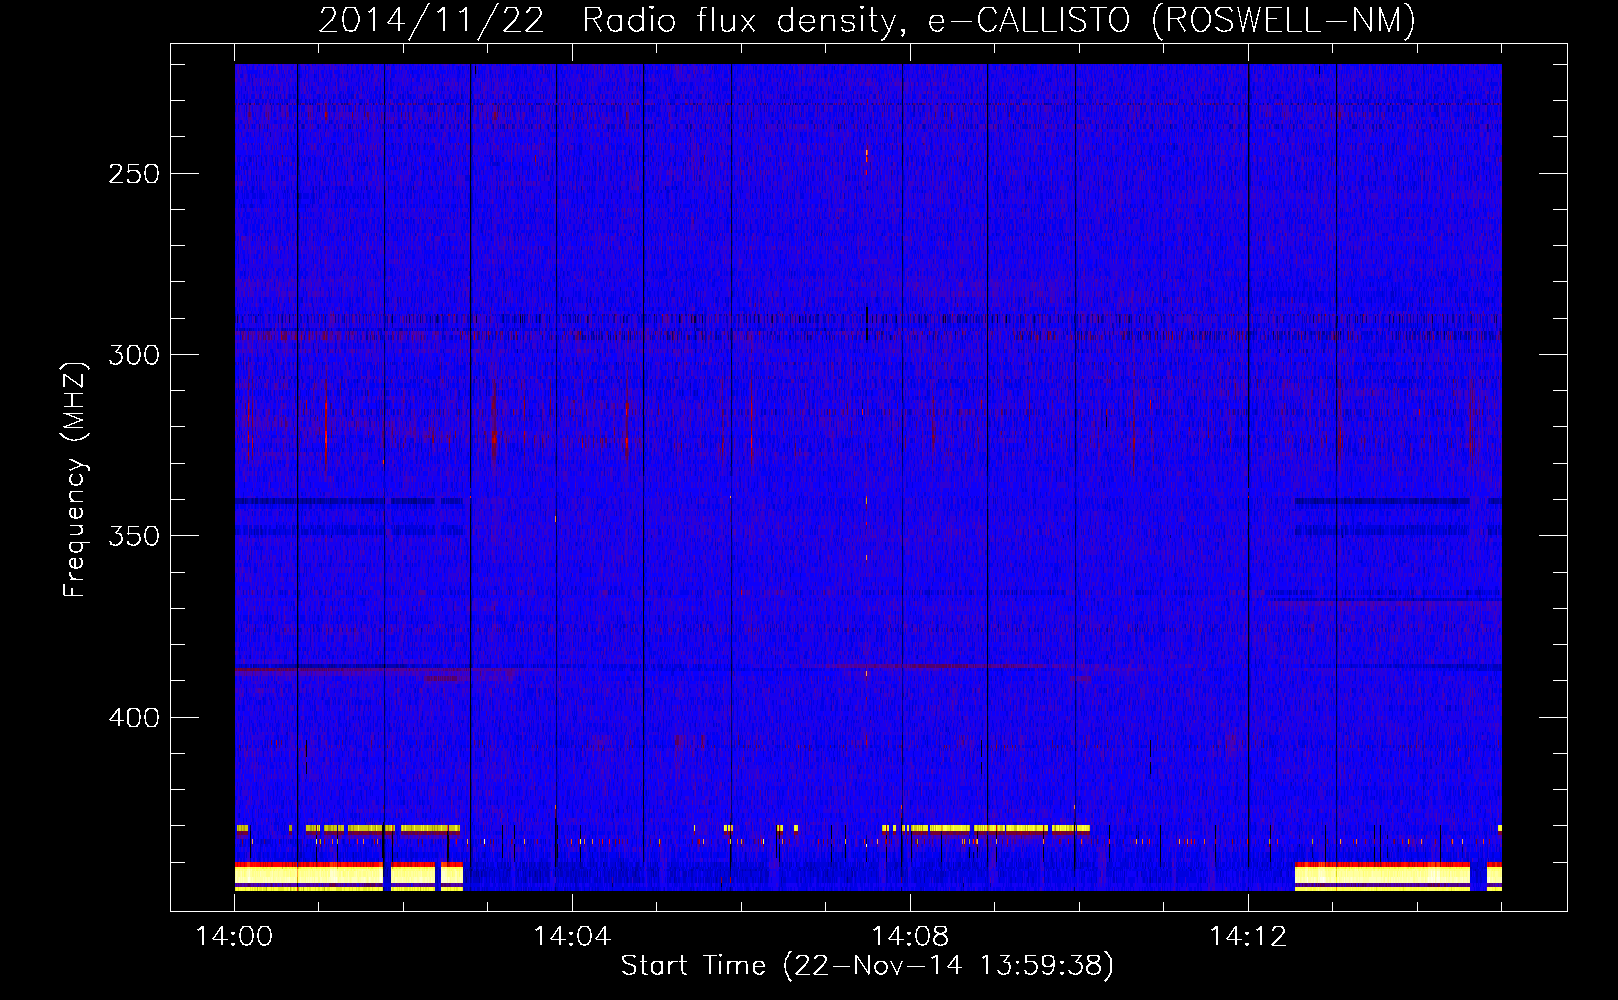Click the 14:08 time tick label
The image size is (1618, 1000).
click(x=910, y=937)
